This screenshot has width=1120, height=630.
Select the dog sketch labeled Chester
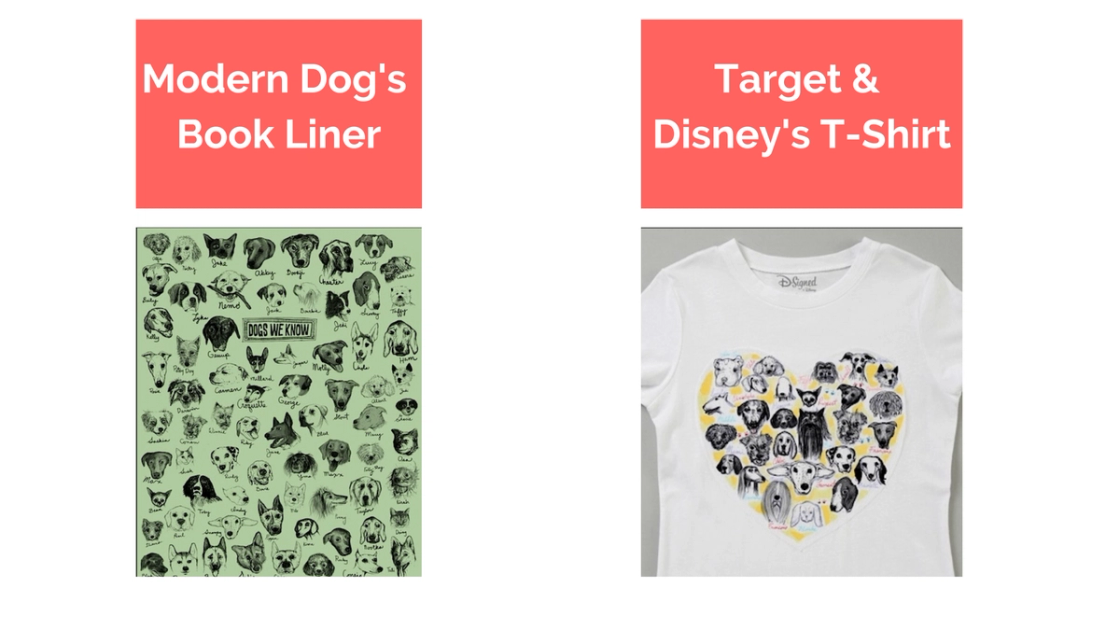336,260
